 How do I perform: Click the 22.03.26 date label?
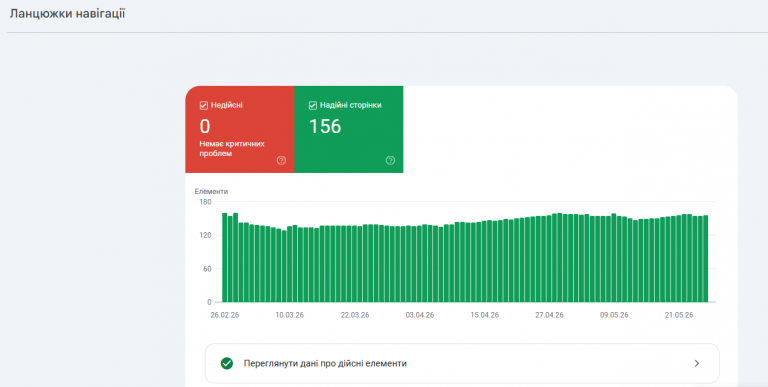(x=355, y=315)
